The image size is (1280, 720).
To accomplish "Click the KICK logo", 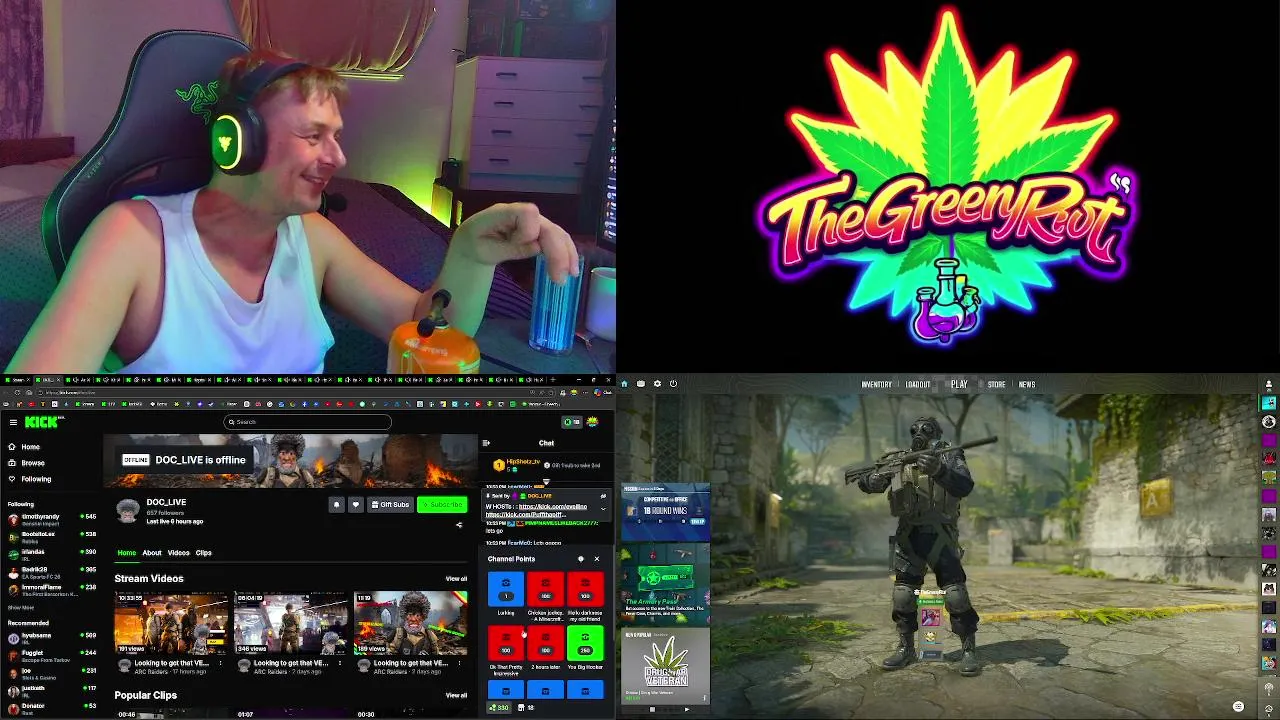I will point(42,422).
